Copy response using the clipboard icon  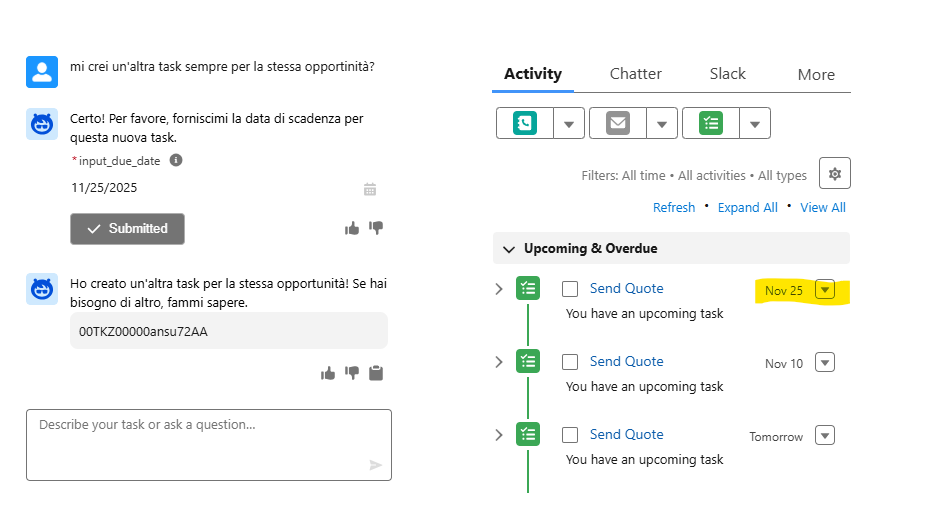376,373
